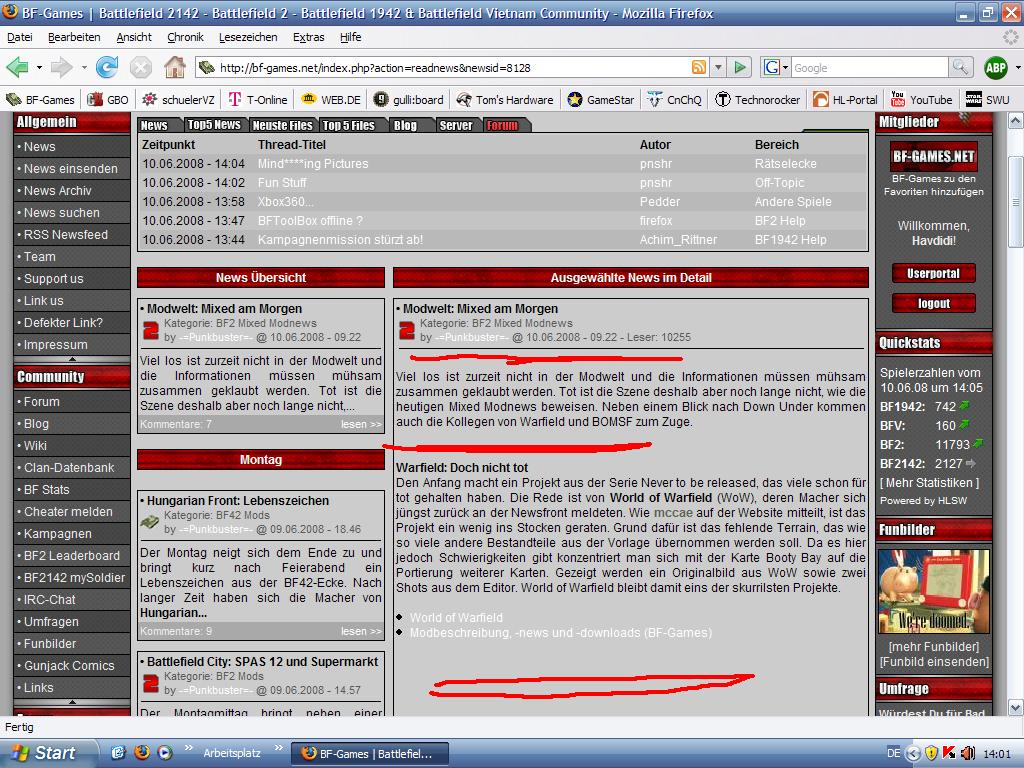Open the SWU bookmark
The image size is (1024, 768).
tap(988, 99)
